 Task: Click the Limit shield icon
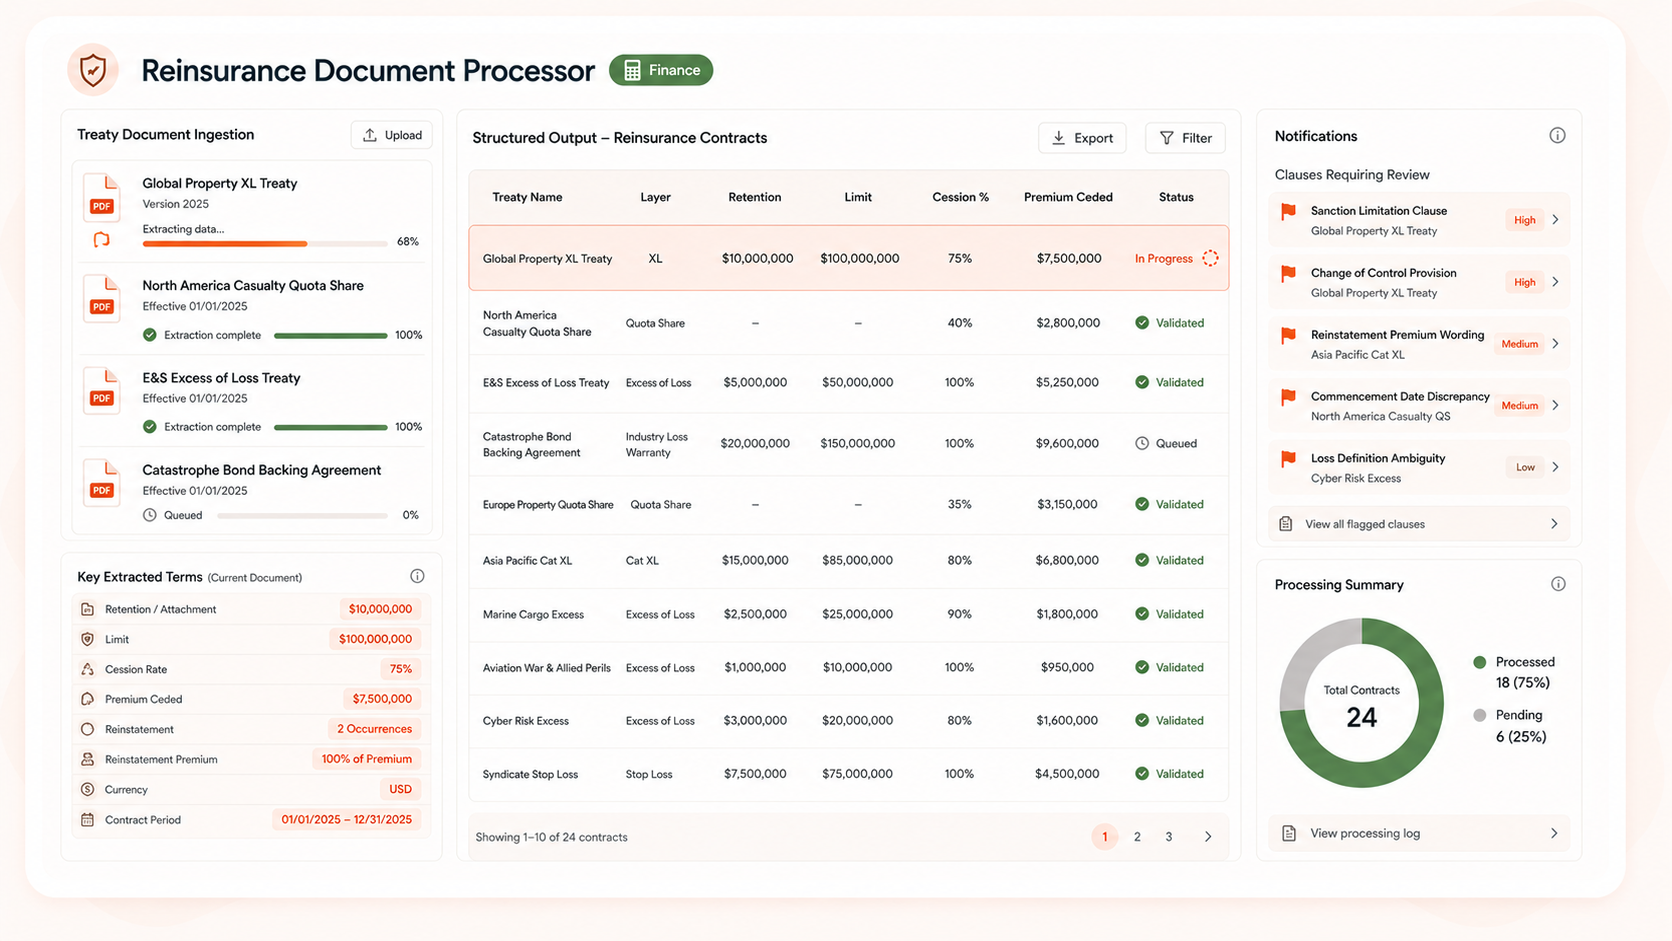(88, 639)
